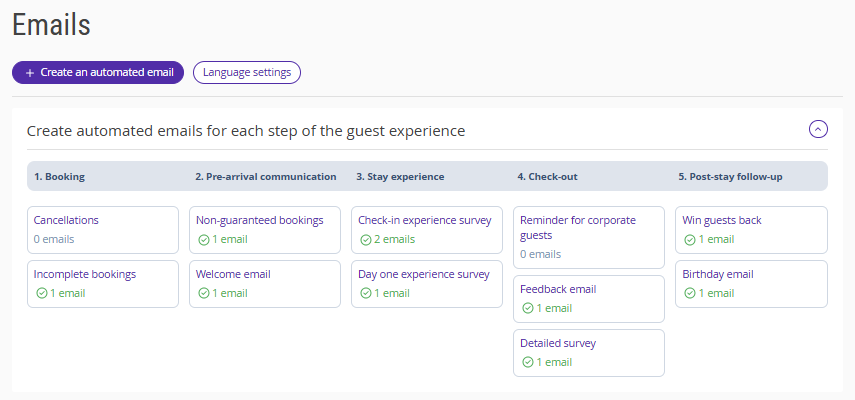Click checkmark icon under Check-in experience survey
Viewport: 855px width, 400px height.
(x=366, y=240)
